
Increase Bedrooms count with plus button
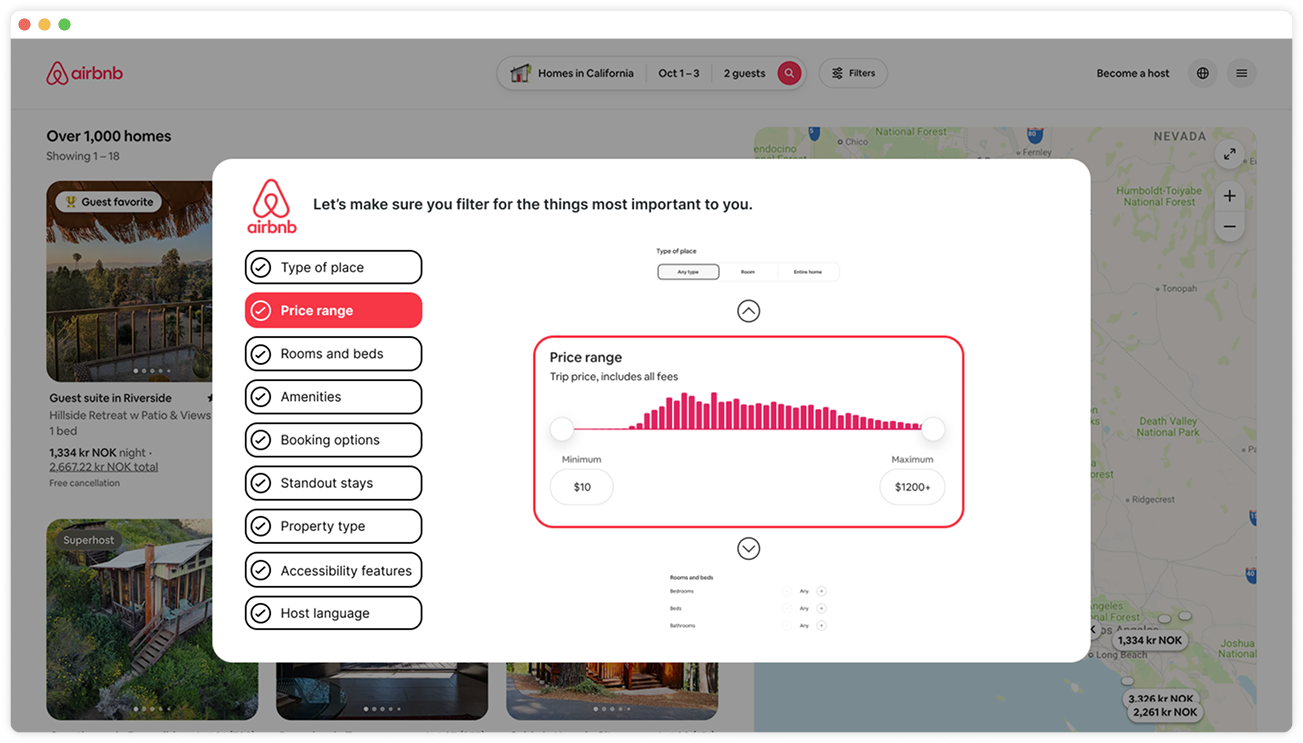pos(821,591)
